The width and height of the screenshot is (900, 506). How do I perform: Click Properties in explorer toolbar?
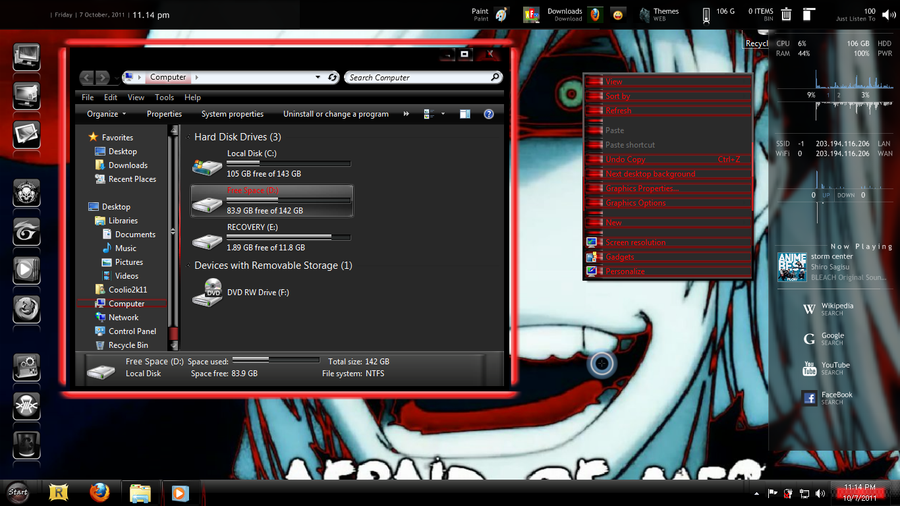(164, 114)
